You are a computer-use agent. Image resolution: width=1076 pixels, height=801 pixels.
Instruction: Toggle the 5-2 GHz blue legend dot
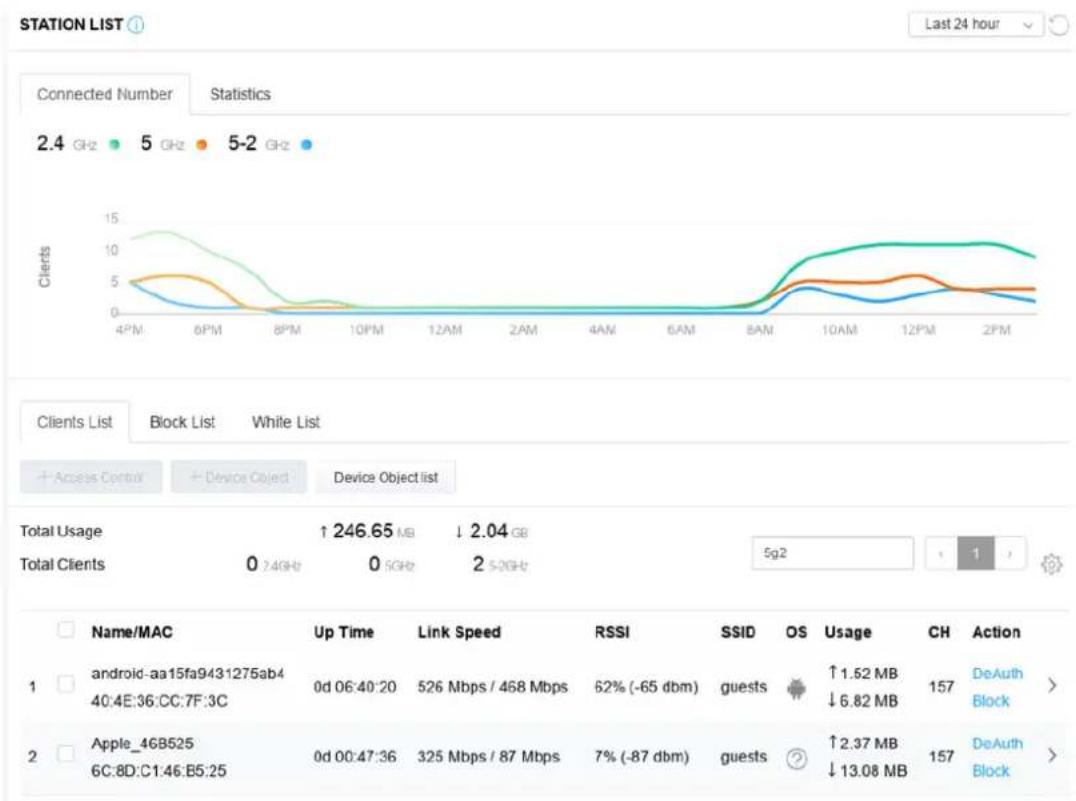click(x=307, y=144)
